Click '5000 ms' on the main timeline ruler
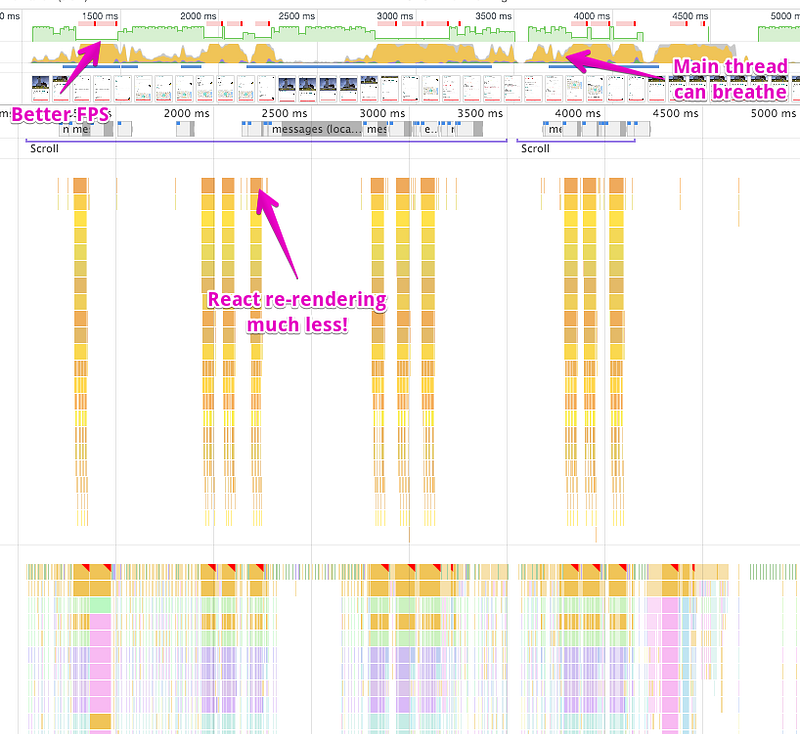The image size is (800, 734). (x=773, y=113)
